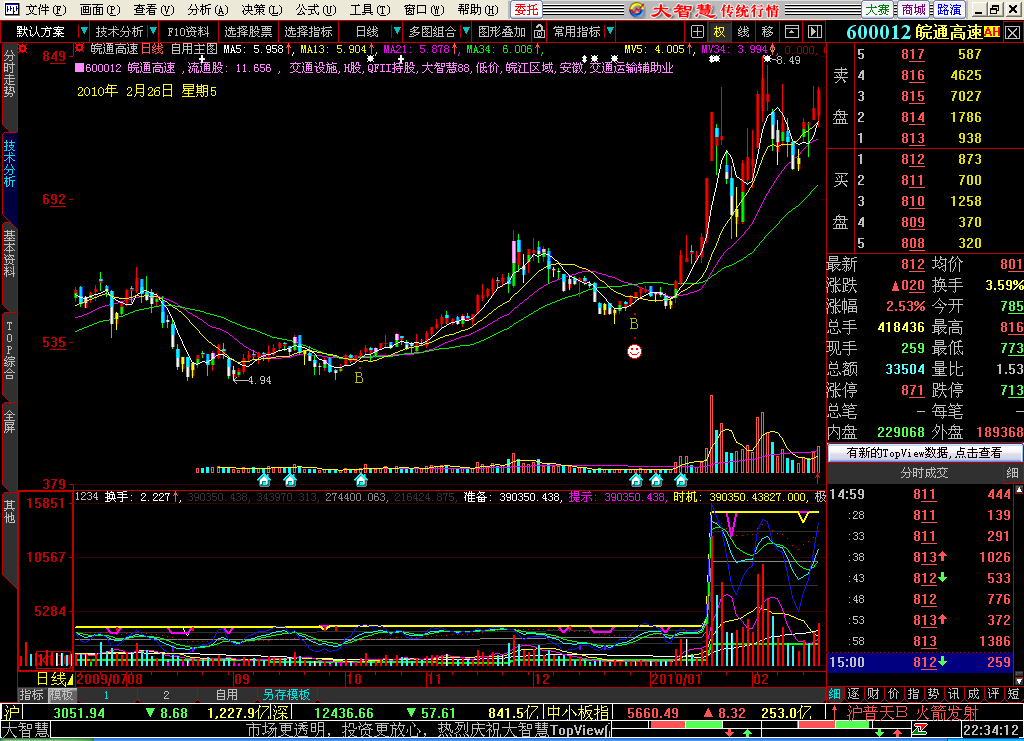Click the 有新的TopView数据,点击查看 button

[923, 452]
